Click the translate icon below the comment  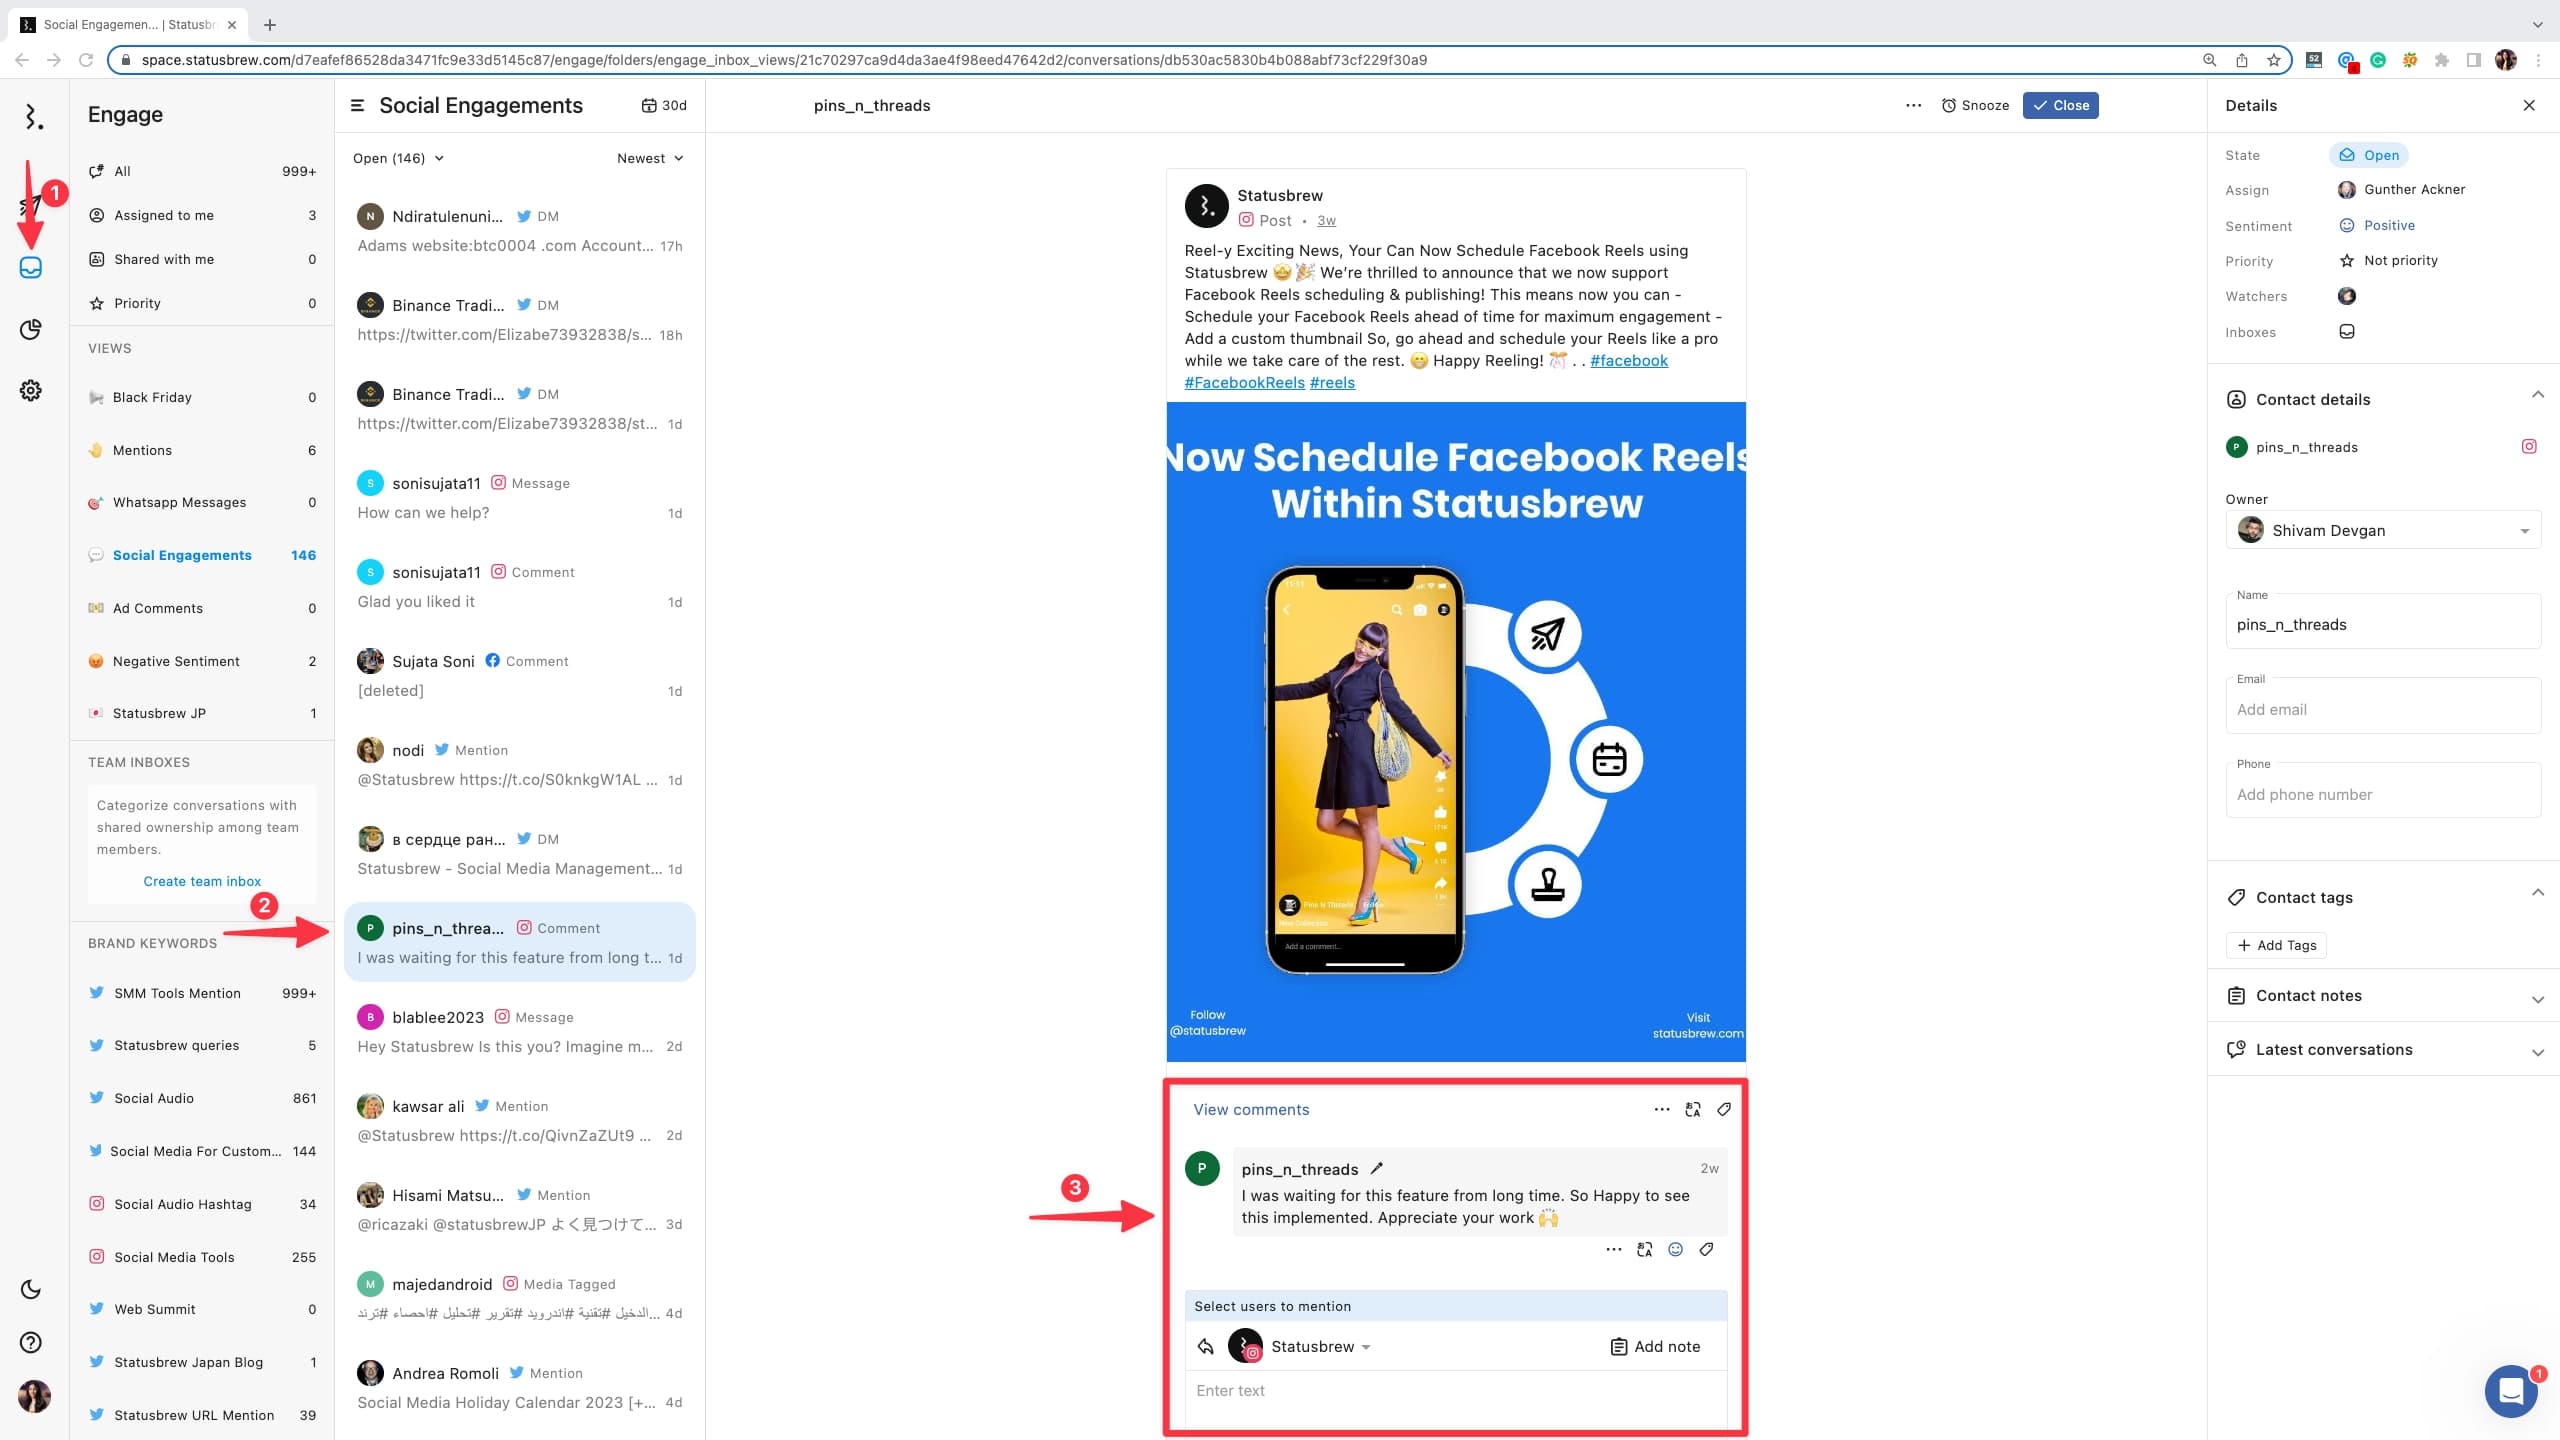[1644, 1249]
